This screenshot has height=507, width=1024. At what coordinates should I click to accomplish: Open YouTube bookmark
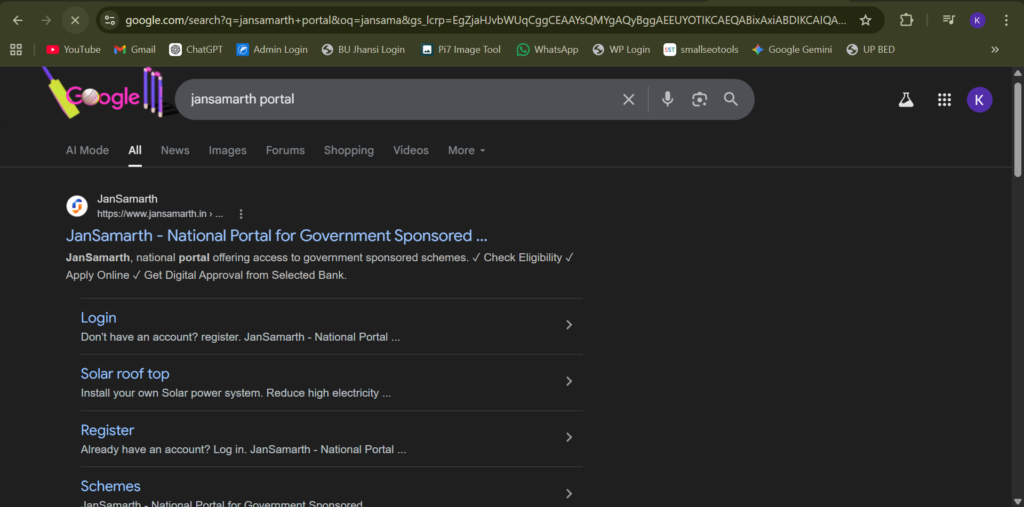pos(73,50)
